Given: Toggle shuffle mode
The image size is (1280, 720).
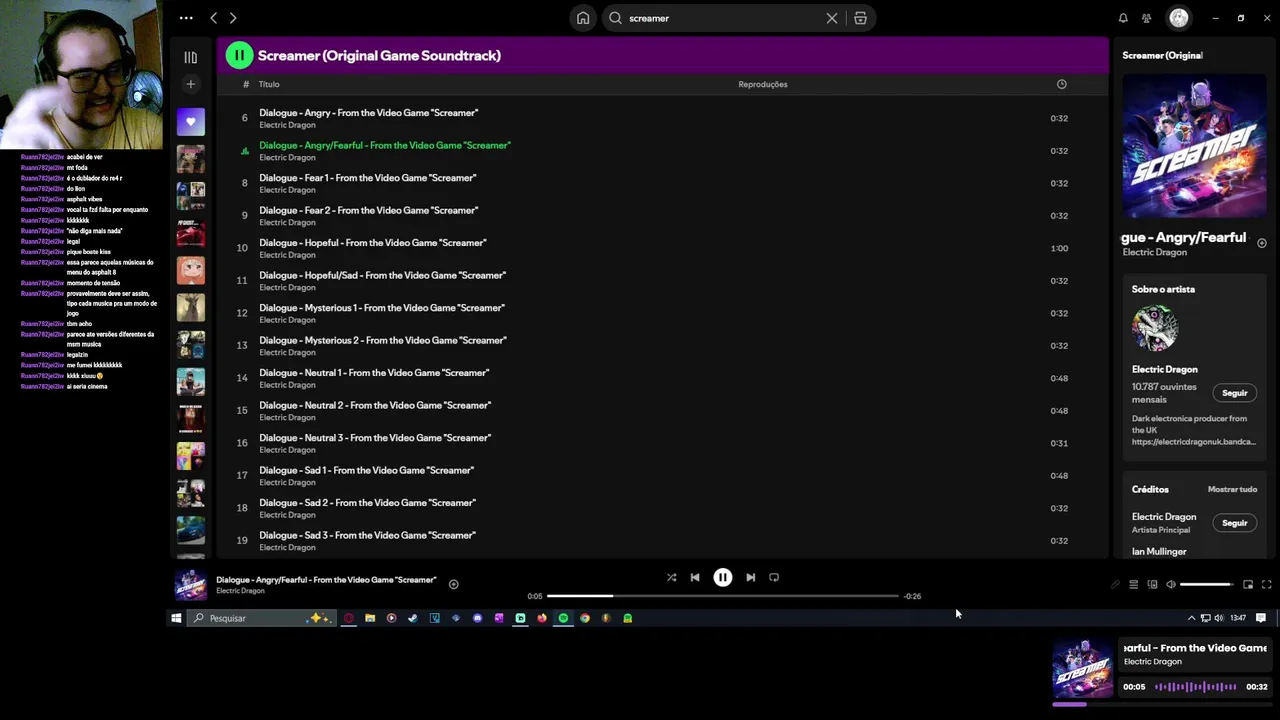Looking at the screenshot, I should point(671,577).
